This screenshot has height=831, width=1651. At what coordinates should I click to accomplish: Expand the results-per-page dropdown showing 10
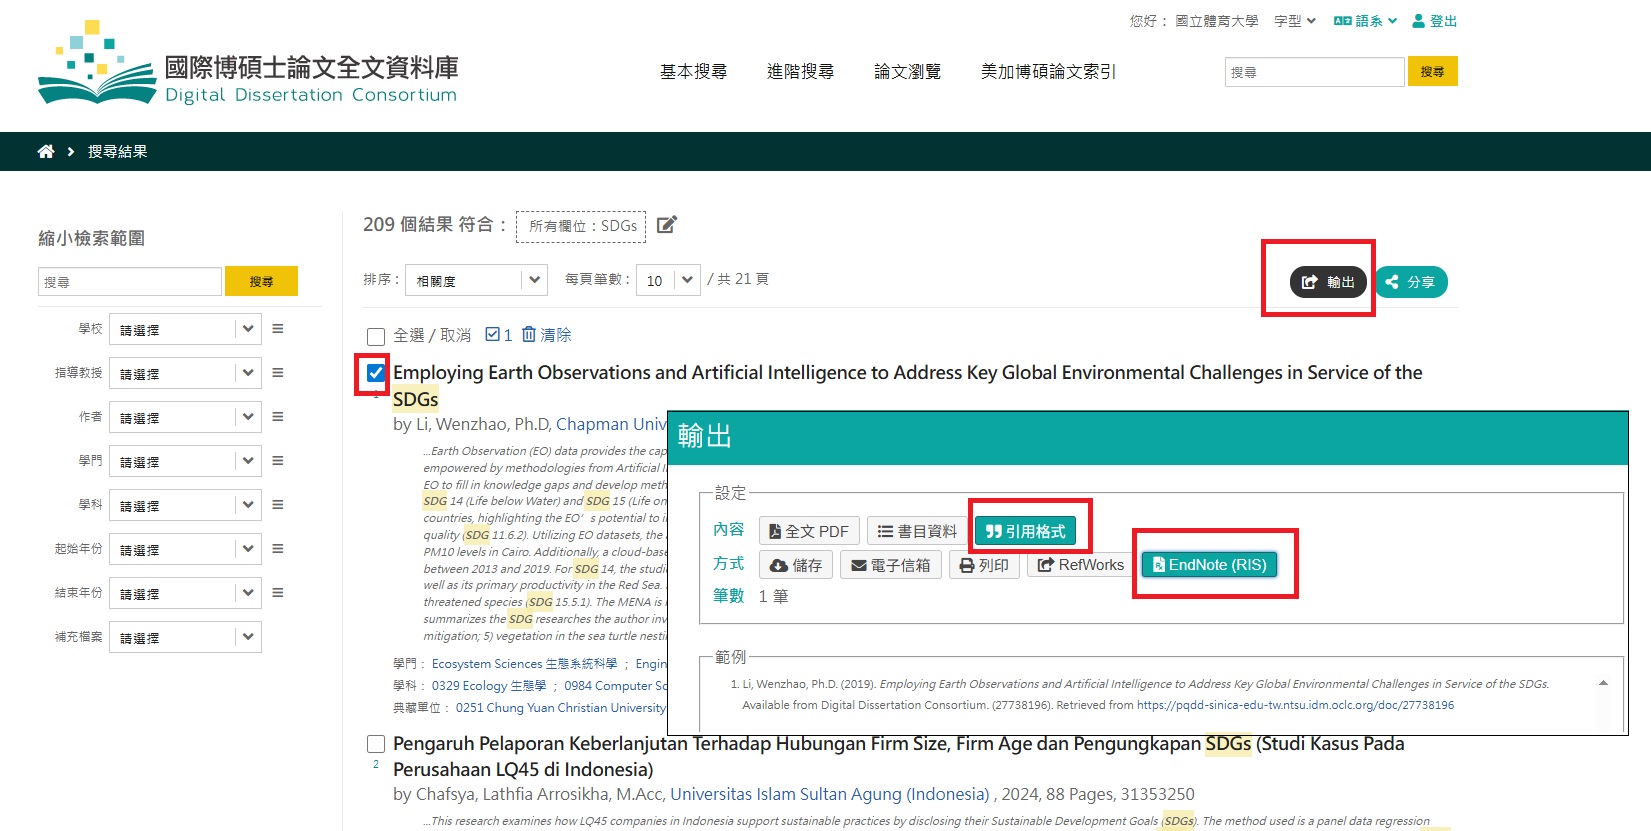click(669, 280)
